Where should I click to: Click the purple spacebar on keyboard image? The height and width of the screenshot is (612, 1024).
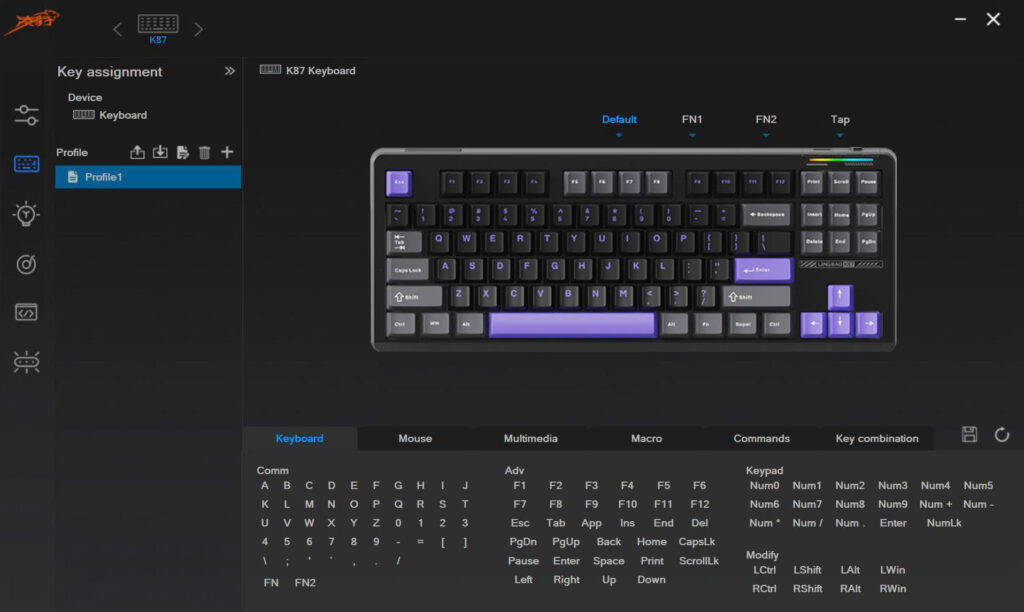[571, 325]
